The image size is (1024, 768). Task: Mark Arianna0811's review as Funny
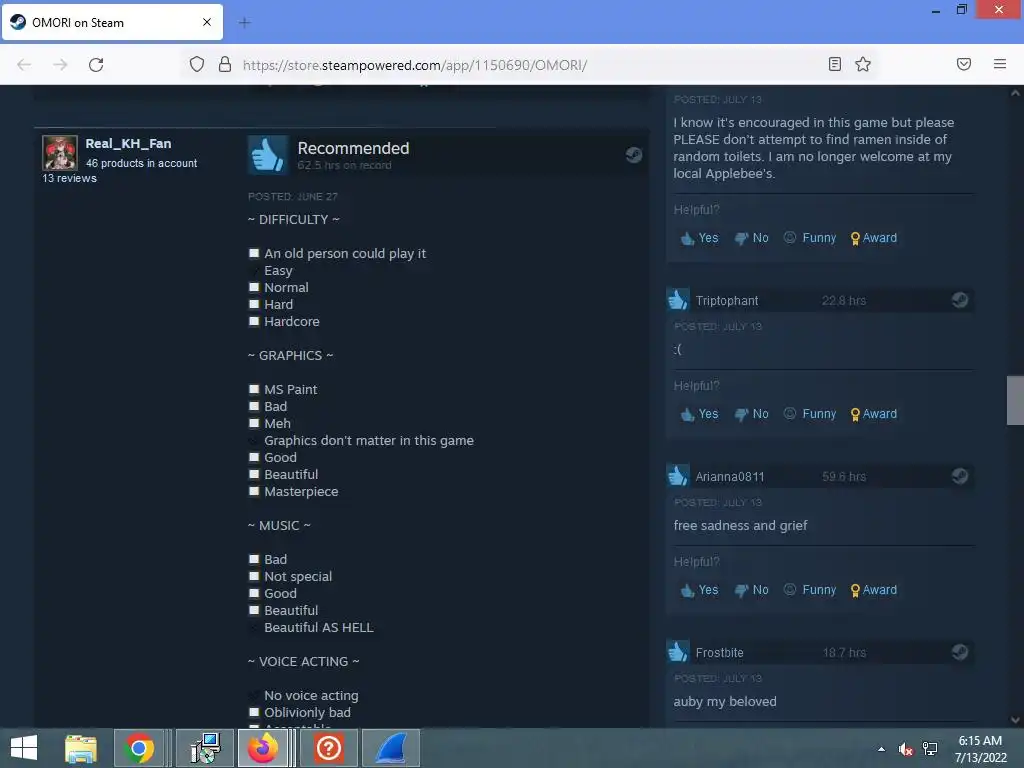click(x=810, y=590)
